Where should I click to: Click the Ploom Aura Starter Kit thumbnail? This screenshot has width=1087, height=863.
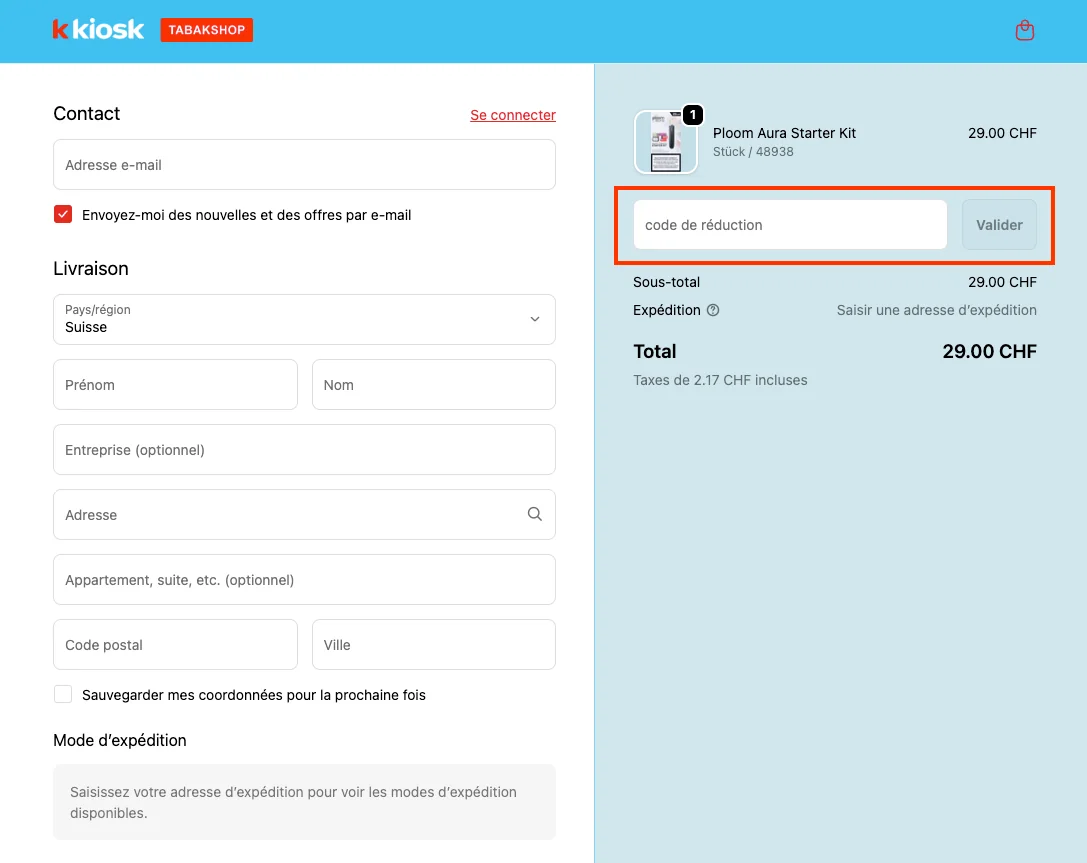click(x=666, y=143)
